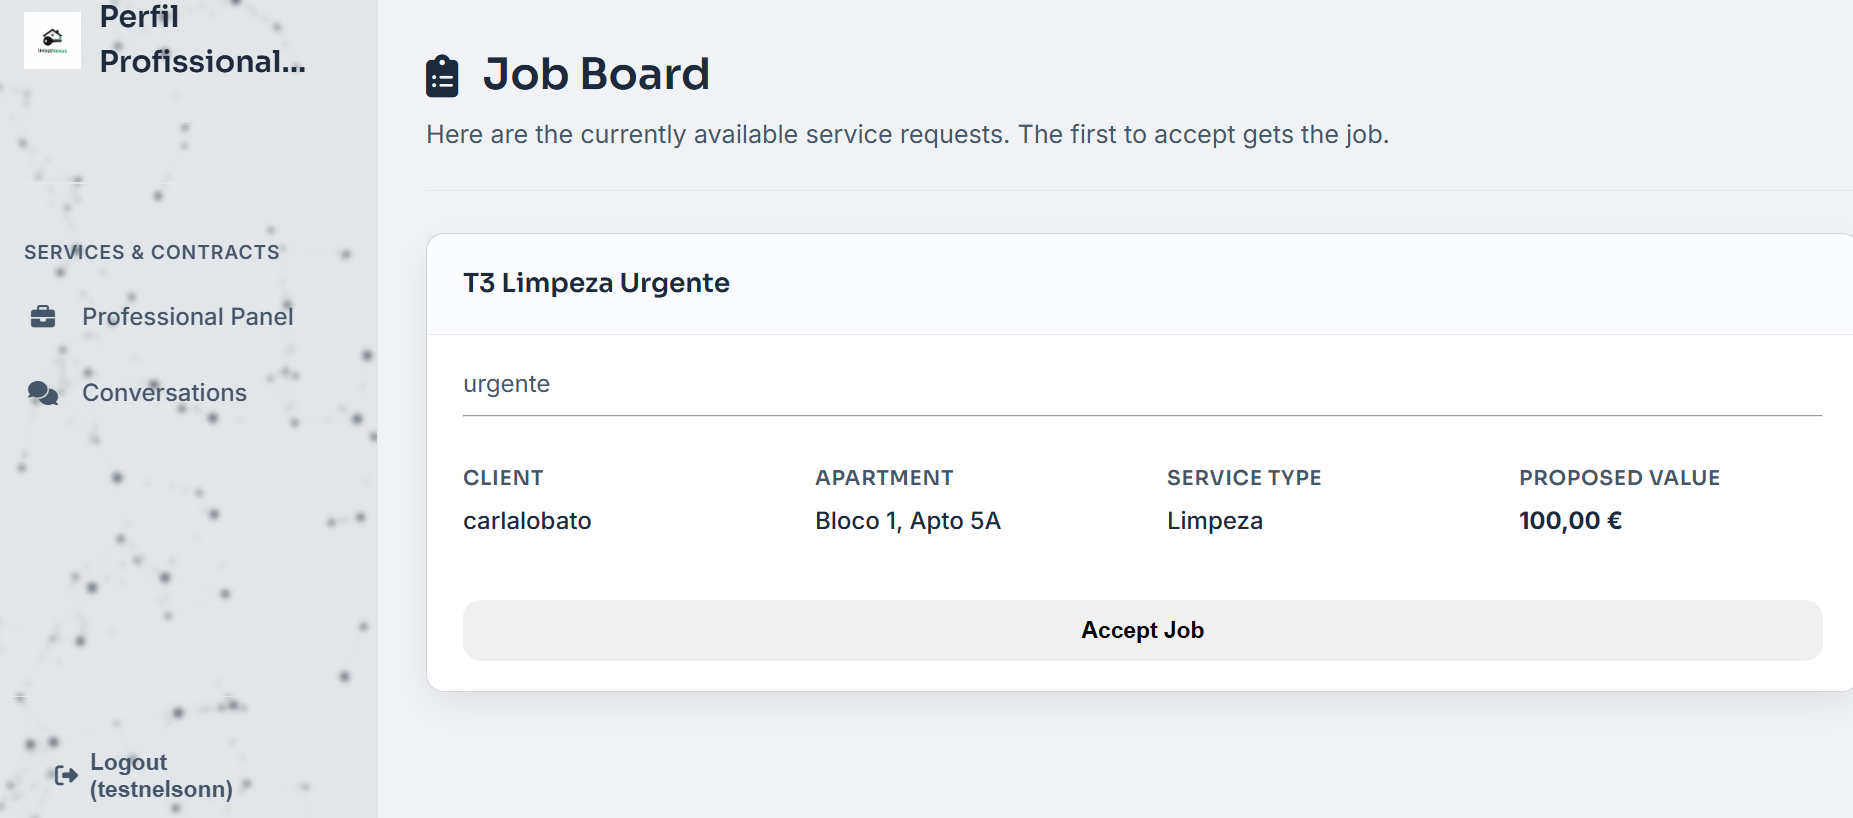Select the Perfil Profissional sidebar title
Viewport: 1853px width, 818px height.
(202, 39)
